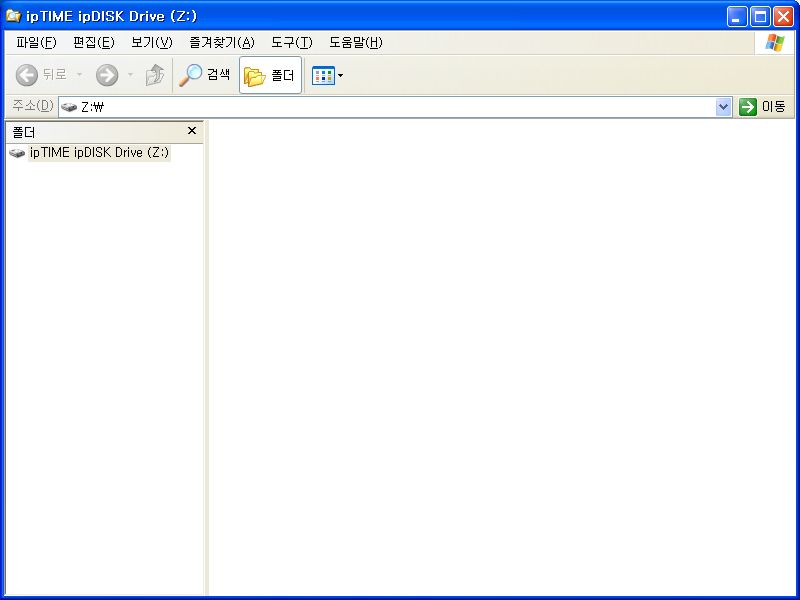Toggle the Folders (폴더) pane button
Screen dimensions: 800x600
click(270, 76)
